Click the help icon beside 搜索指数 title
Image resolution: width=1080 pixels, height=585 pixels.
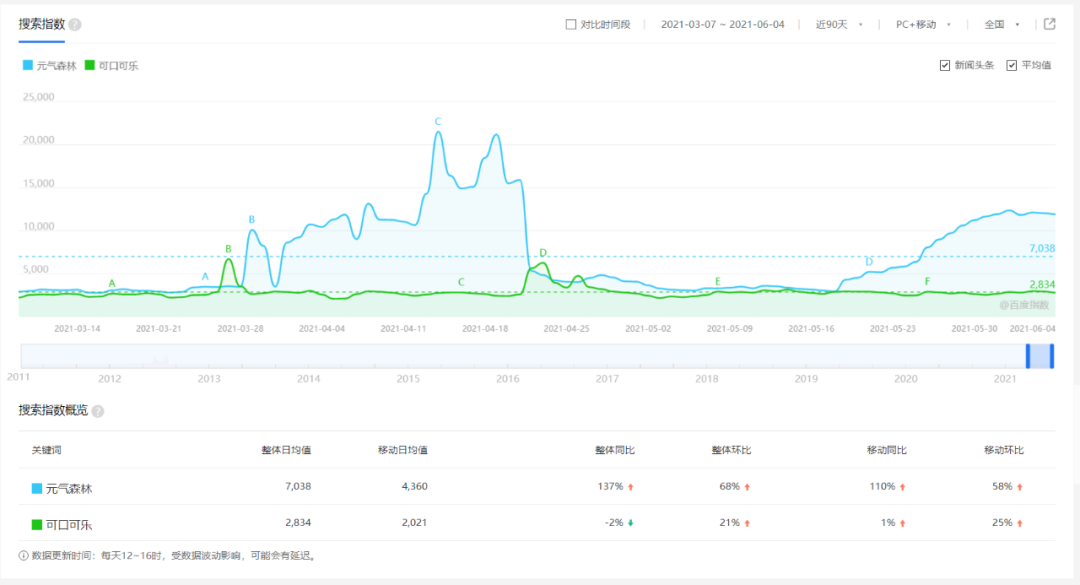tap(75, 24)
